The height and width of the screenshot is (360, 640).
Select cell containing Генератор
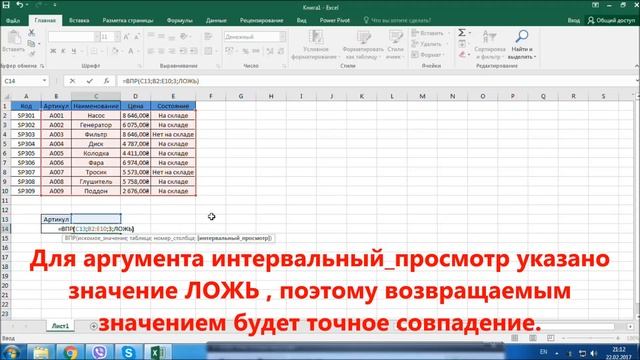(x=96, y=125)
